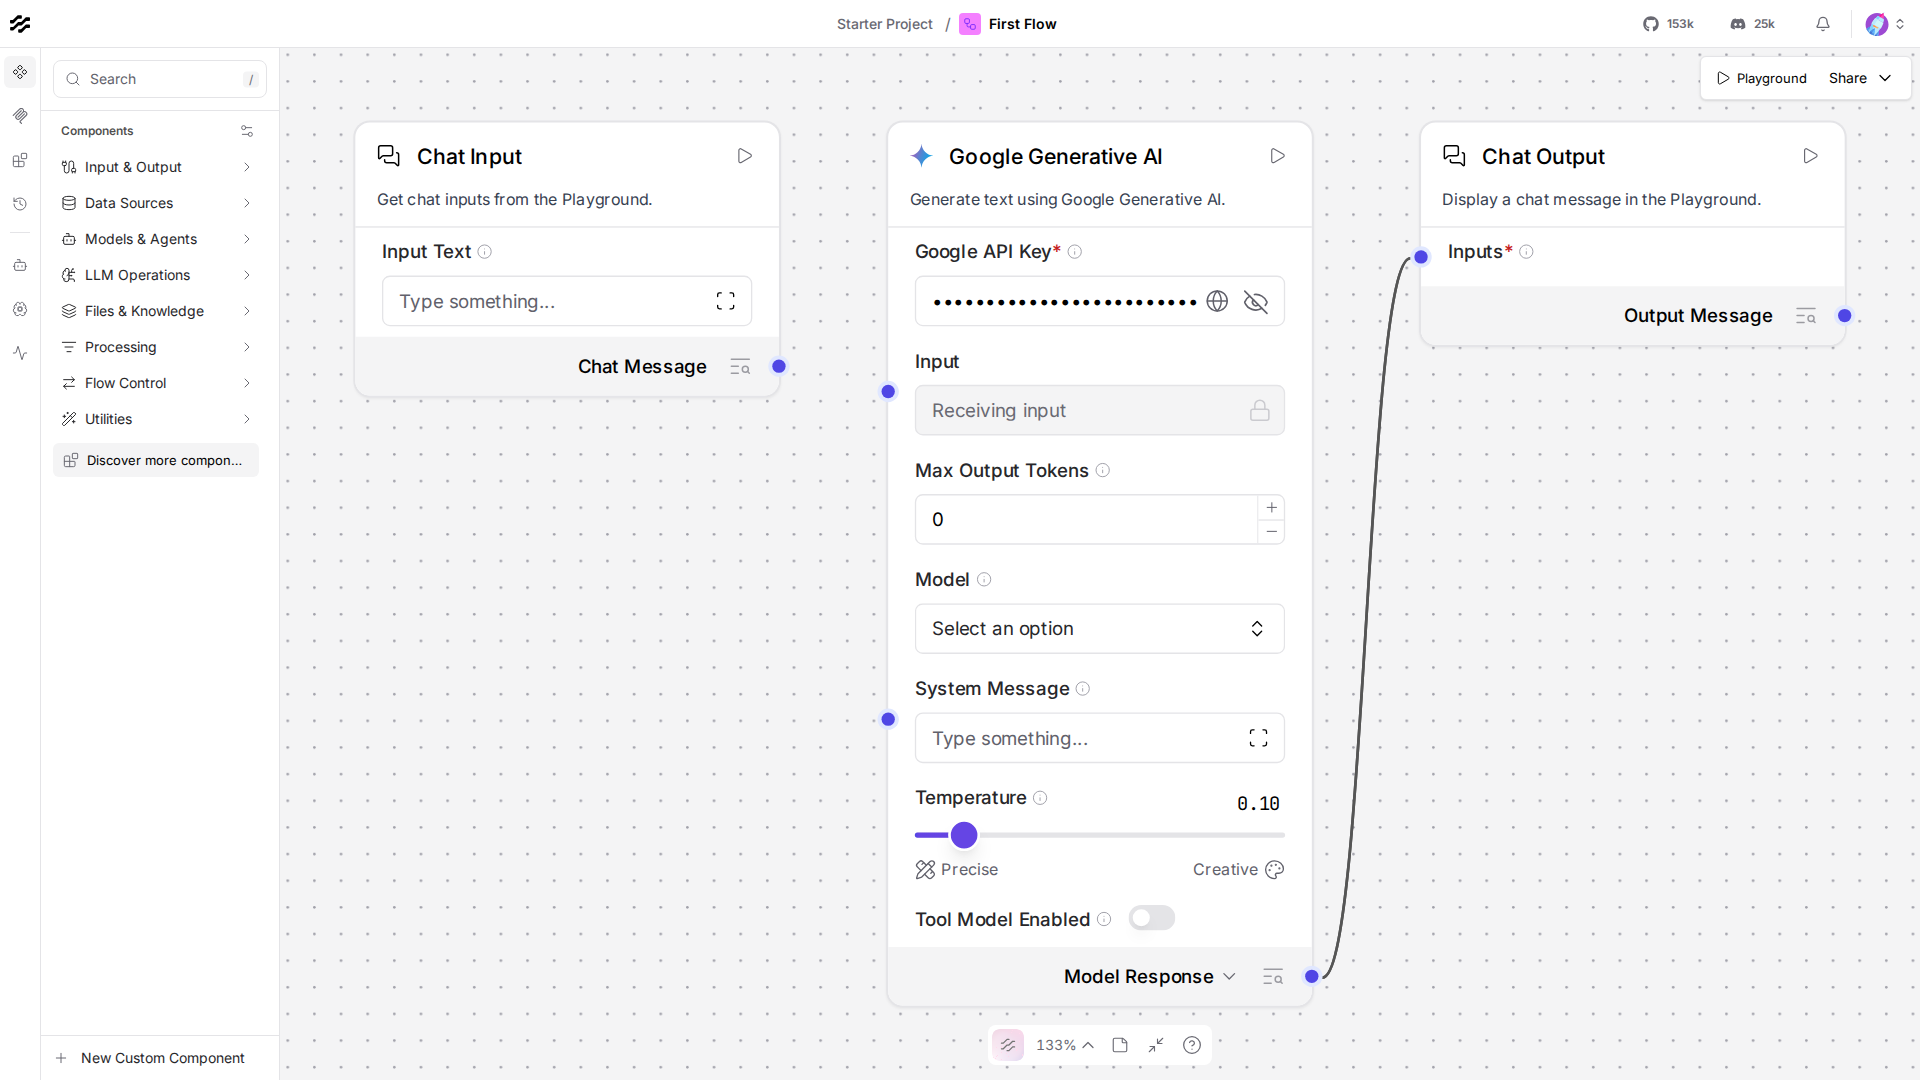Run the Chat Output component play icon
The image size is (1920, 1080).
[x=1810, y=156]
